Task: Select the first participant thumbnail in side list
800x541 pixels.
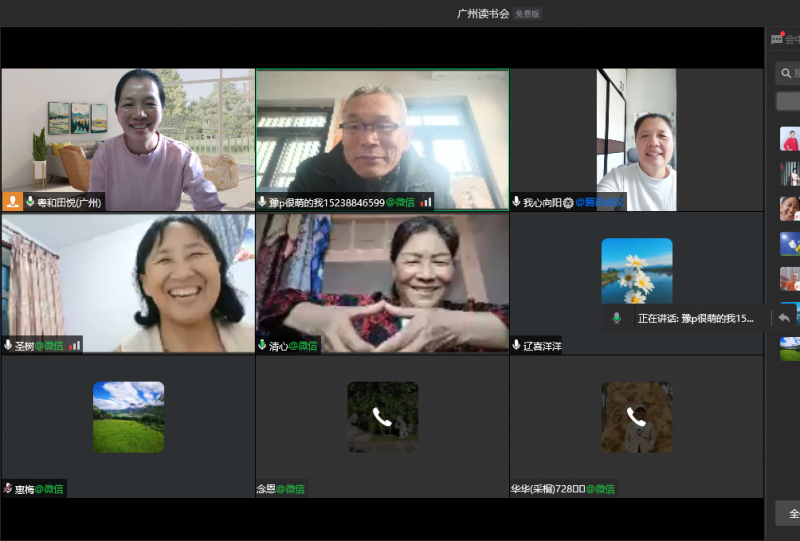Action: 790,139
